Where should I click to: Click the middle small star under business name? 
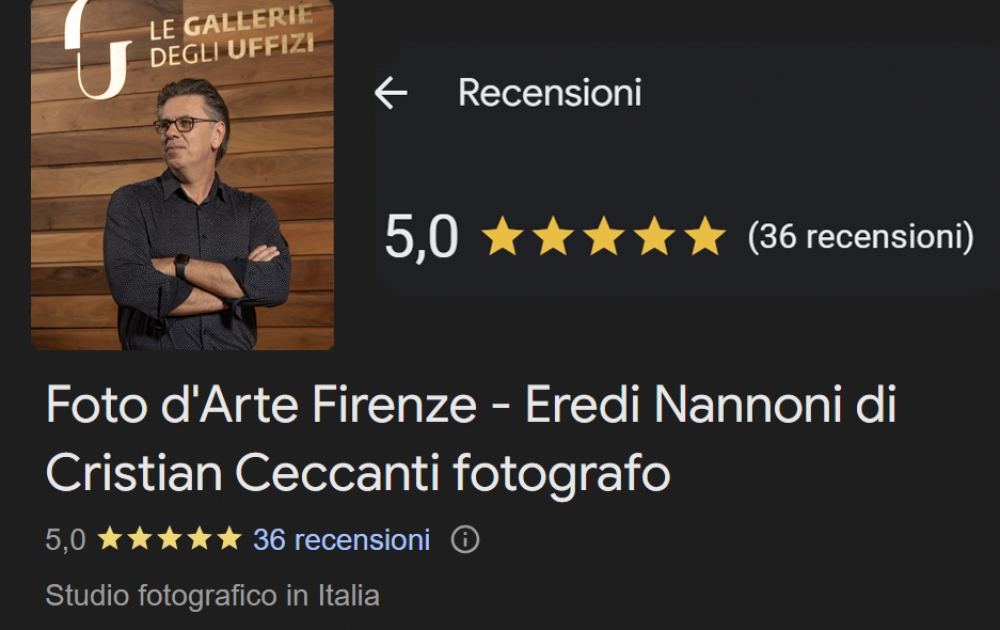[x=170, y=539]
